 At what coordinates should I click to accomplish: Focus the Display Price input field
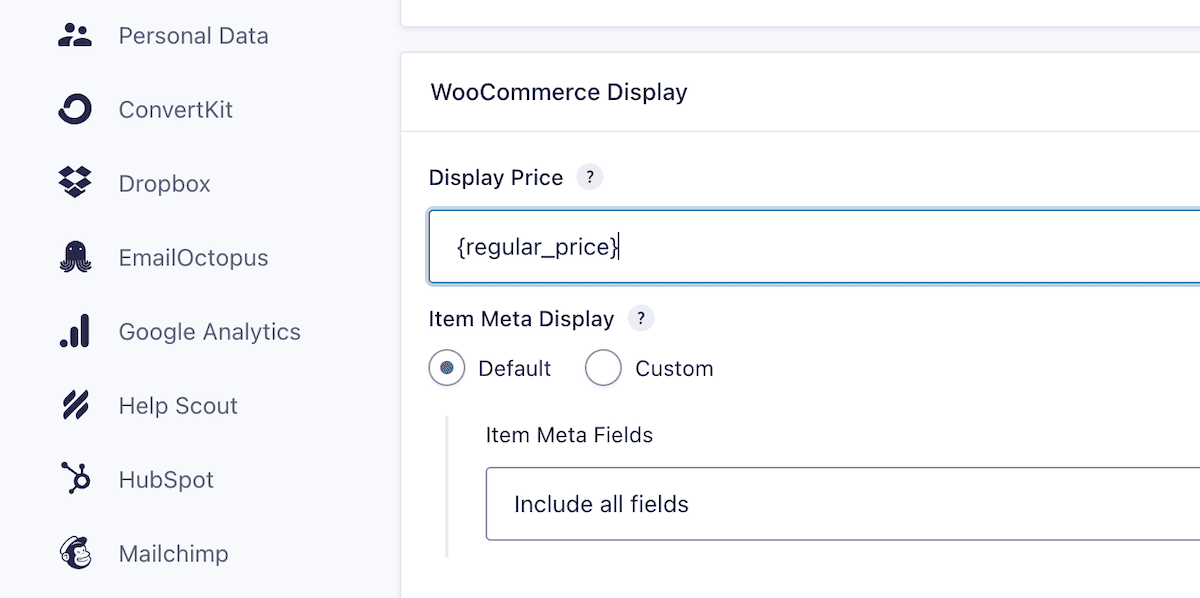pos(814,246)
